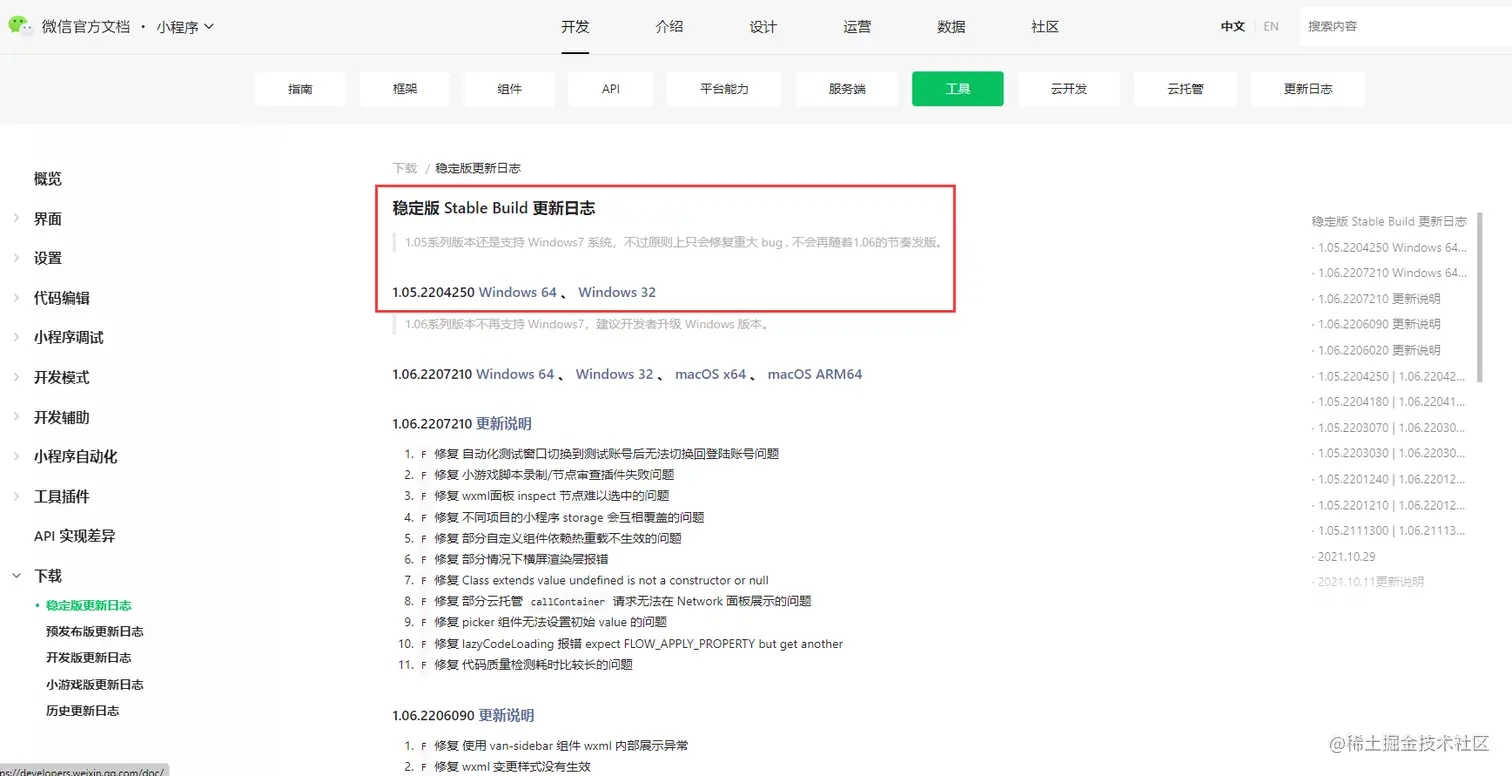Expand the 界面 sidebar section
The image size is (1512, 776).
(48, 219)
